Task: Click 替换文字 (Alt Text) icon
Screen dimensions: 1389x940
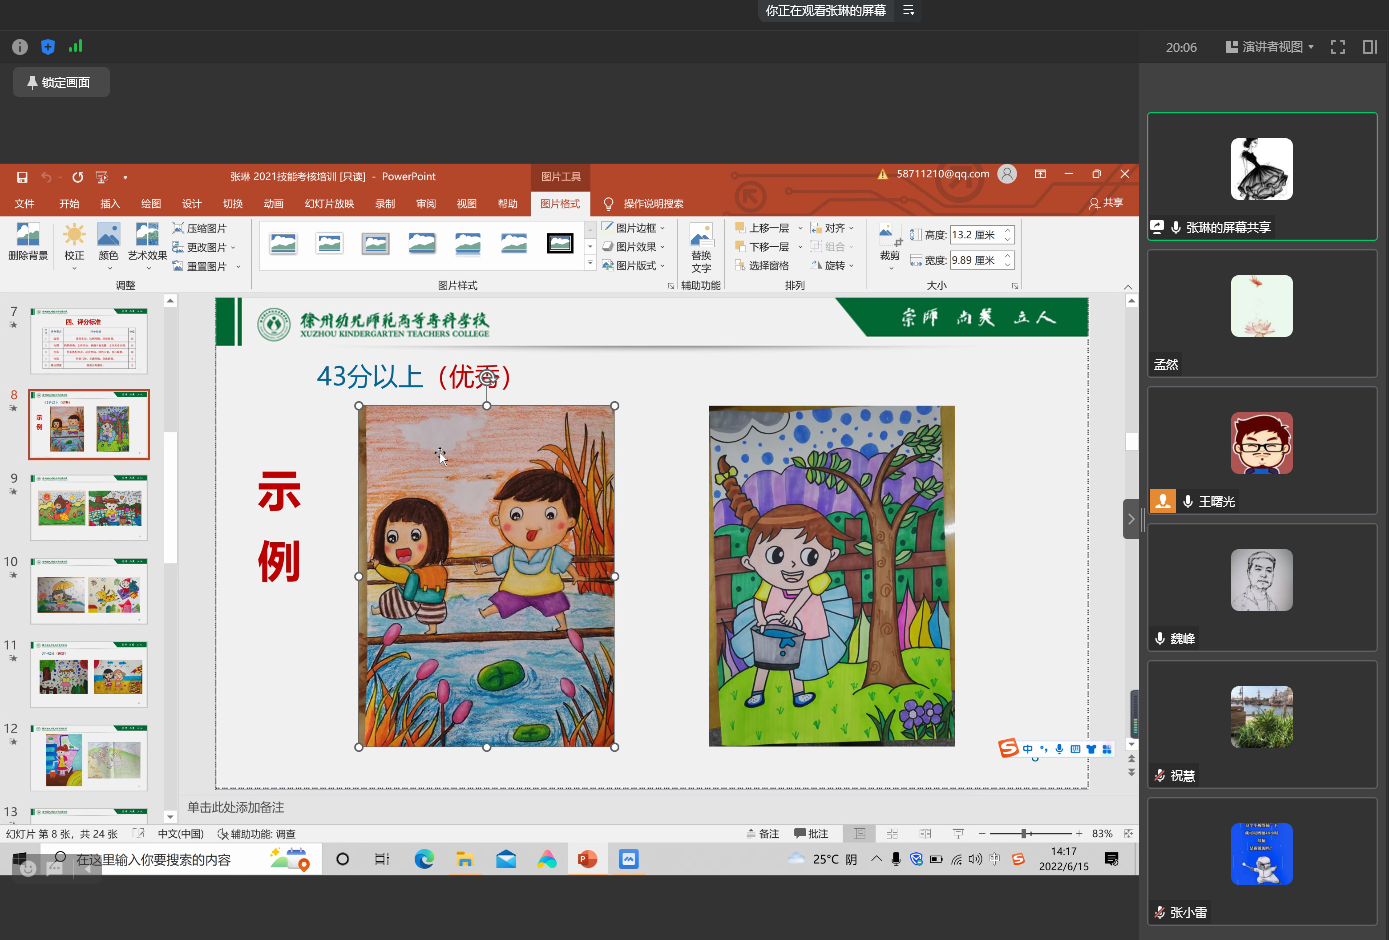Action: click(x=701, y=247)
